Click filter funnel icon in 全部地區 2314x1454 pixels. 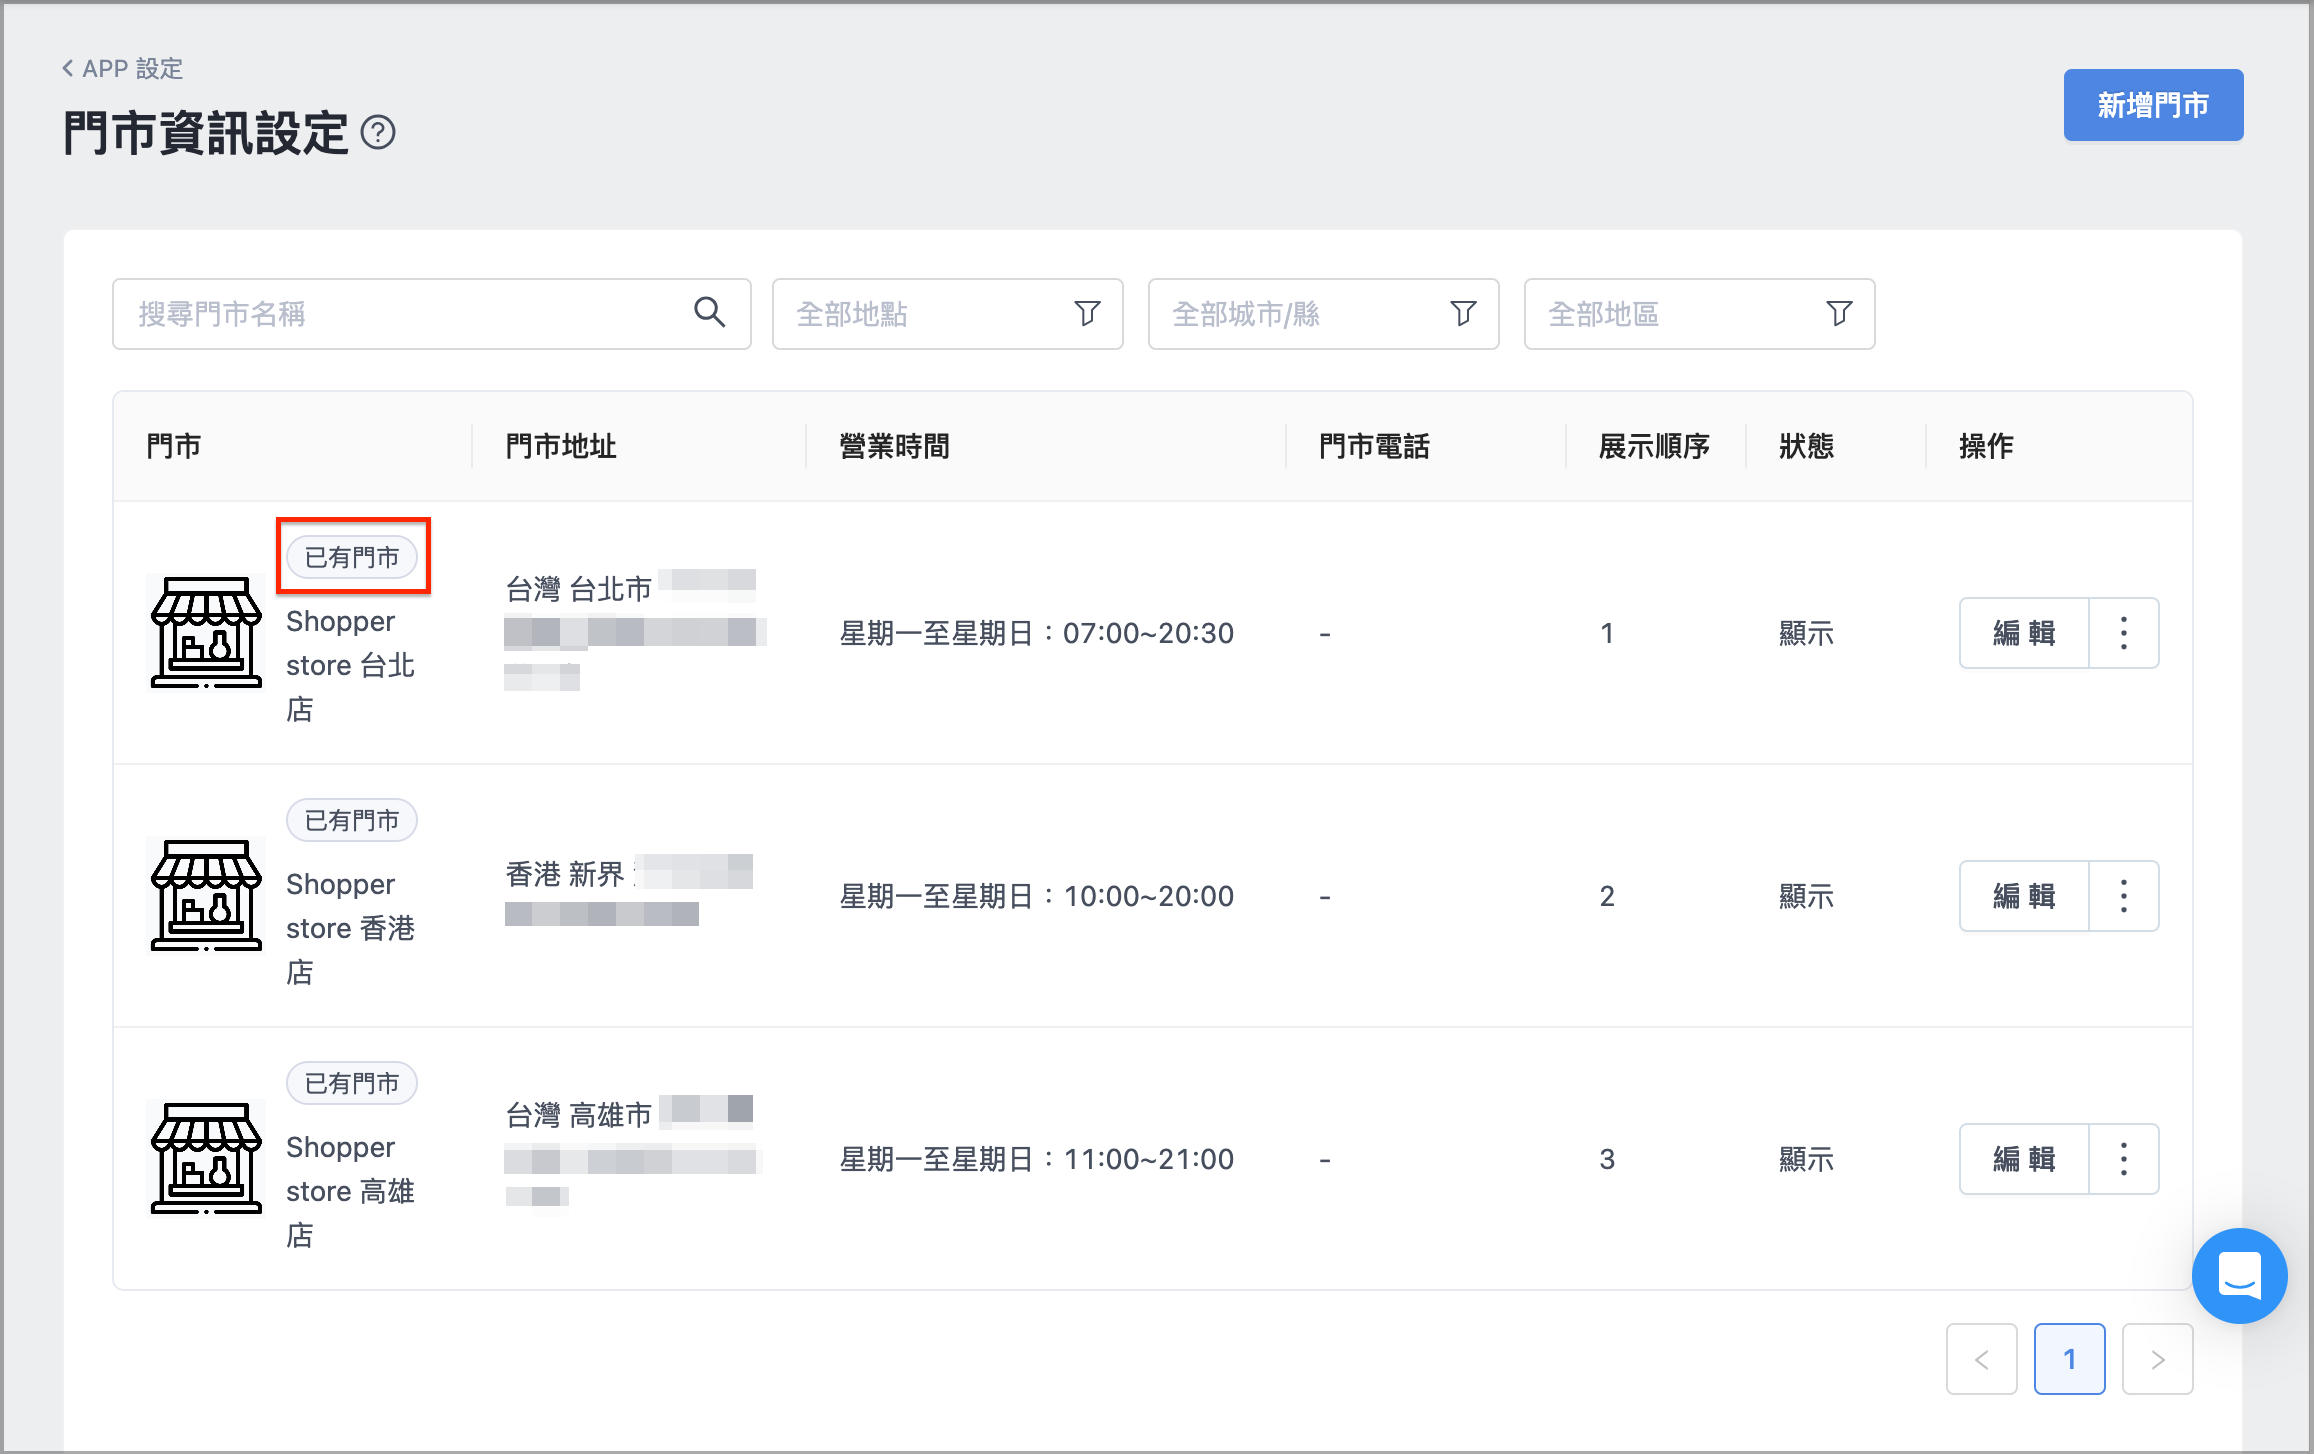1839,314
